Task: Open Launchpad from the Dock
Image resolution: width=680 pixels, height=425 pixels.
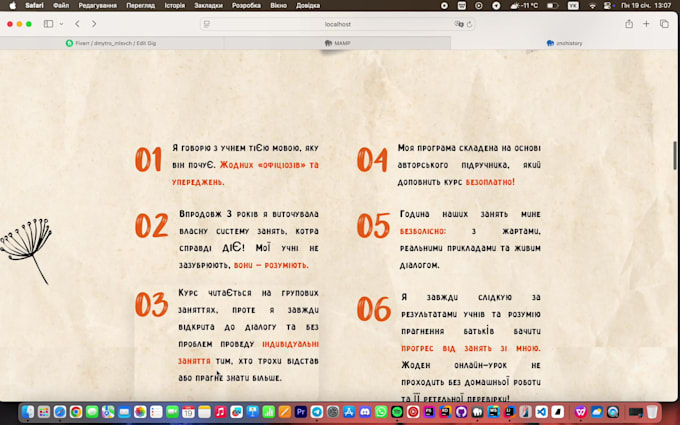Action: point(44,412)
